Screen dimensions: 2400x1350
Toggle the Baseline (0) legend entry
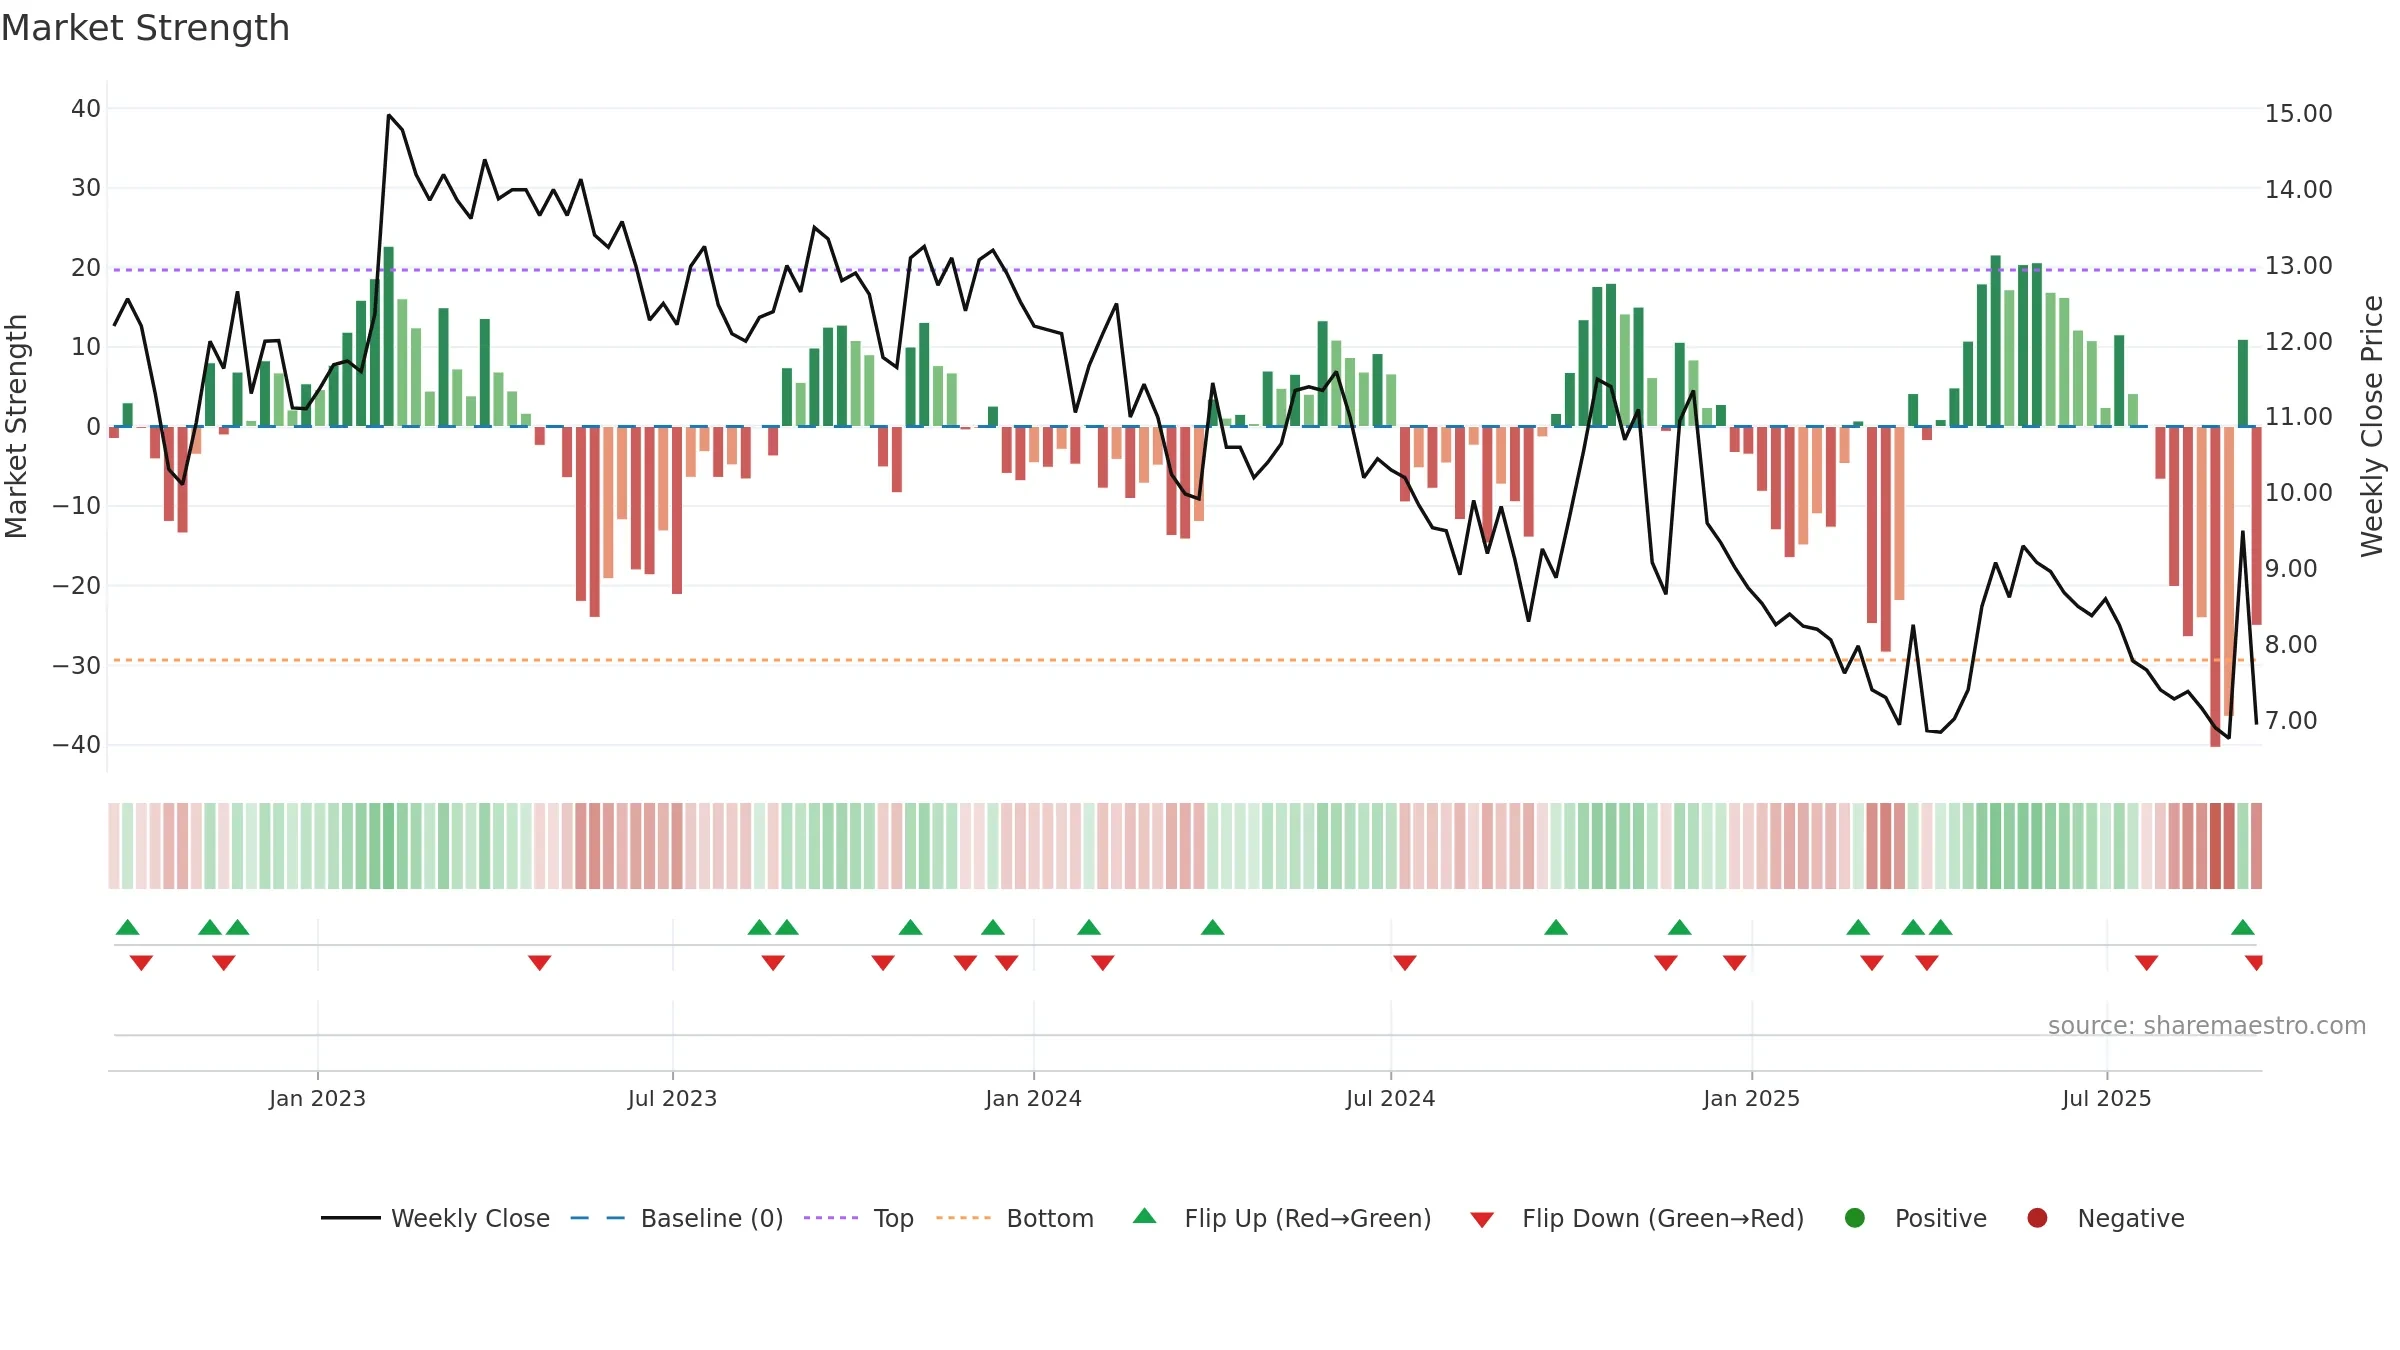(x=676, y=1218)
